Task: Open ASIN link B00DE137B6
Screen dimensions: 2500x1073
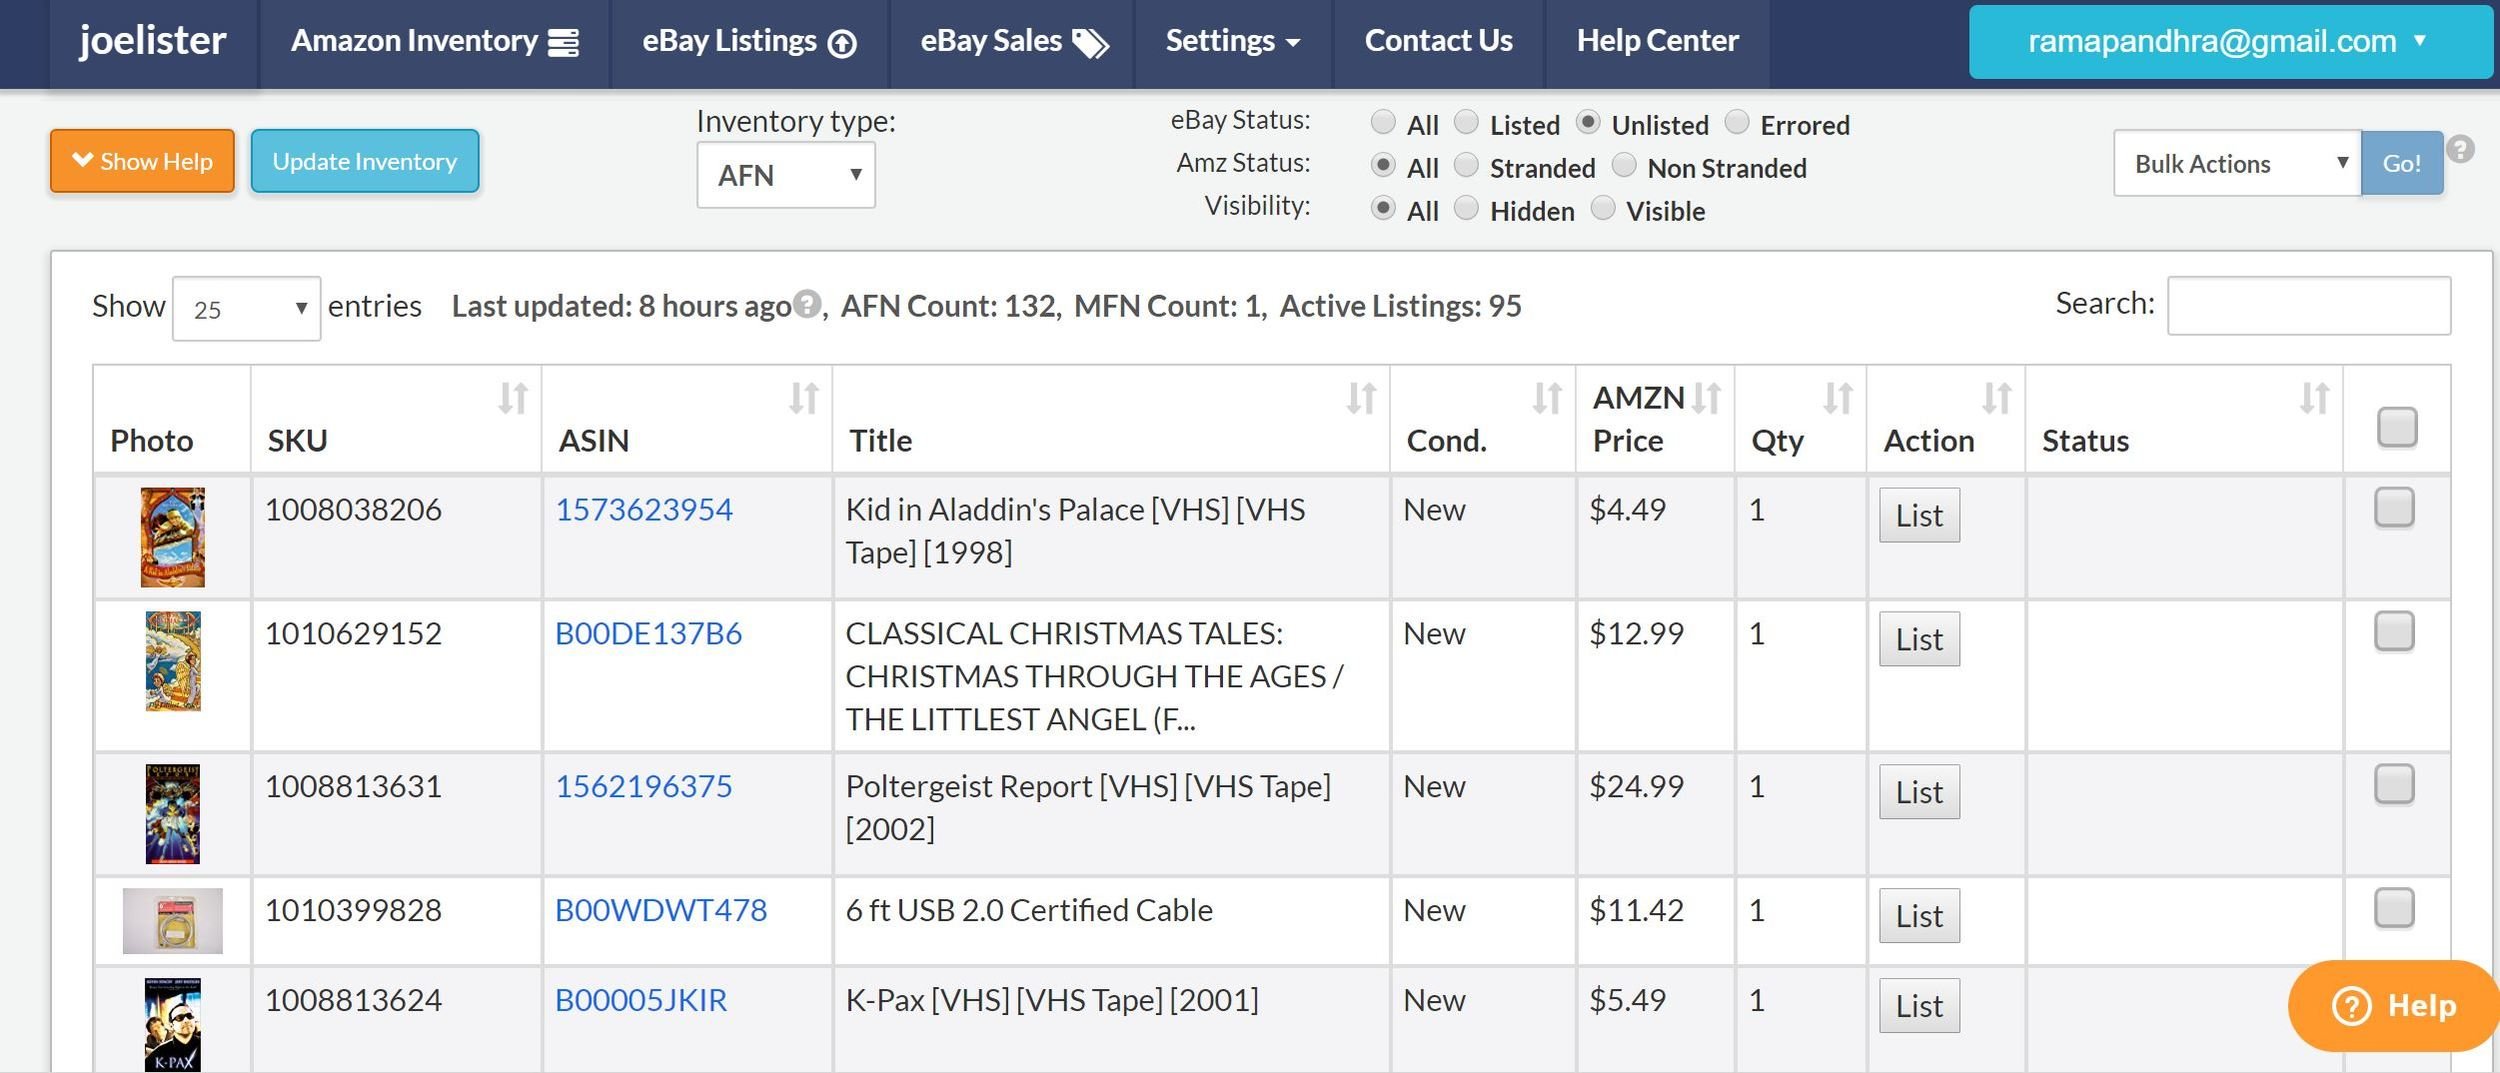Action: [x=648, y=634]
